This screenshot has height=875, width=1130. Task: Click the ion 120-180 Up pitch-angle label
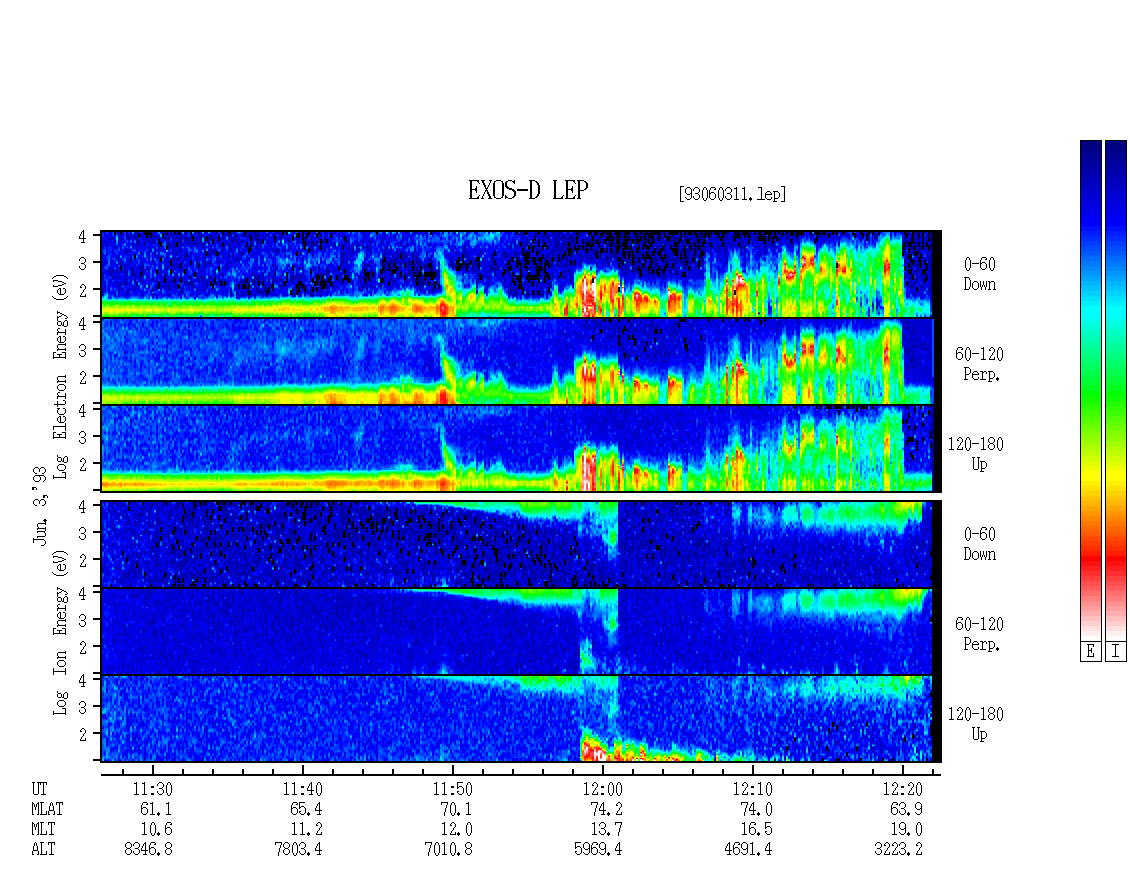point(976,724)
